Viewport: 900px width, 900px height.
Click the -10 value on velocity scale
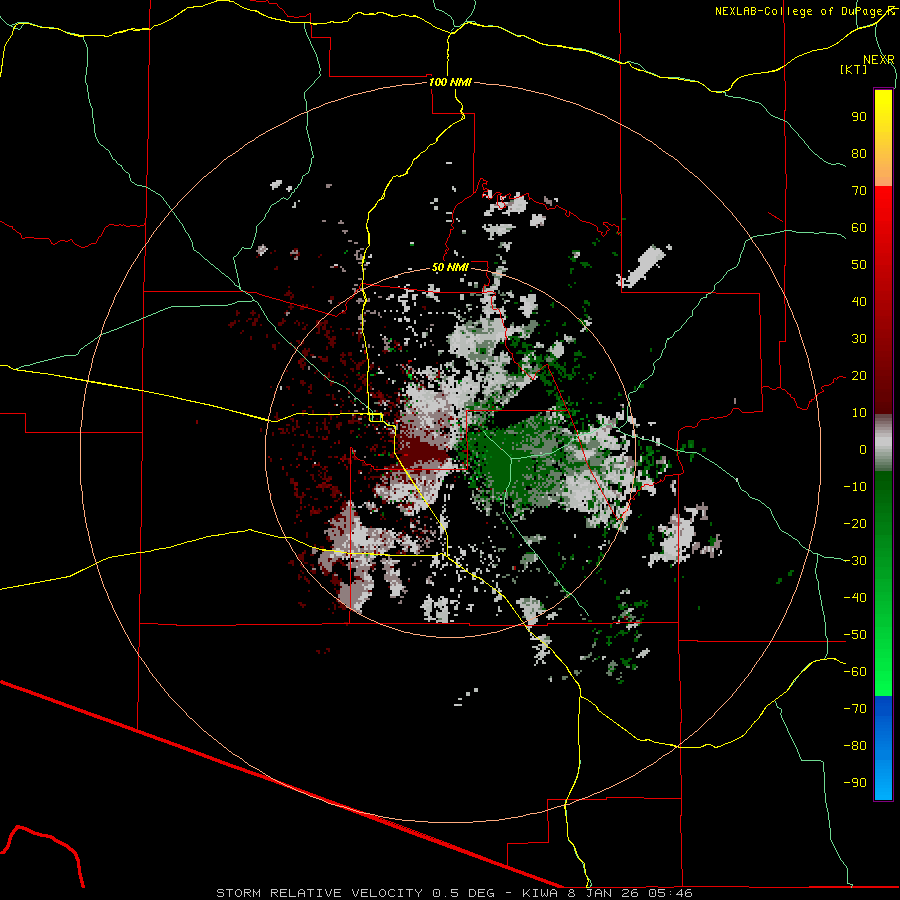[x=855, y=487]
